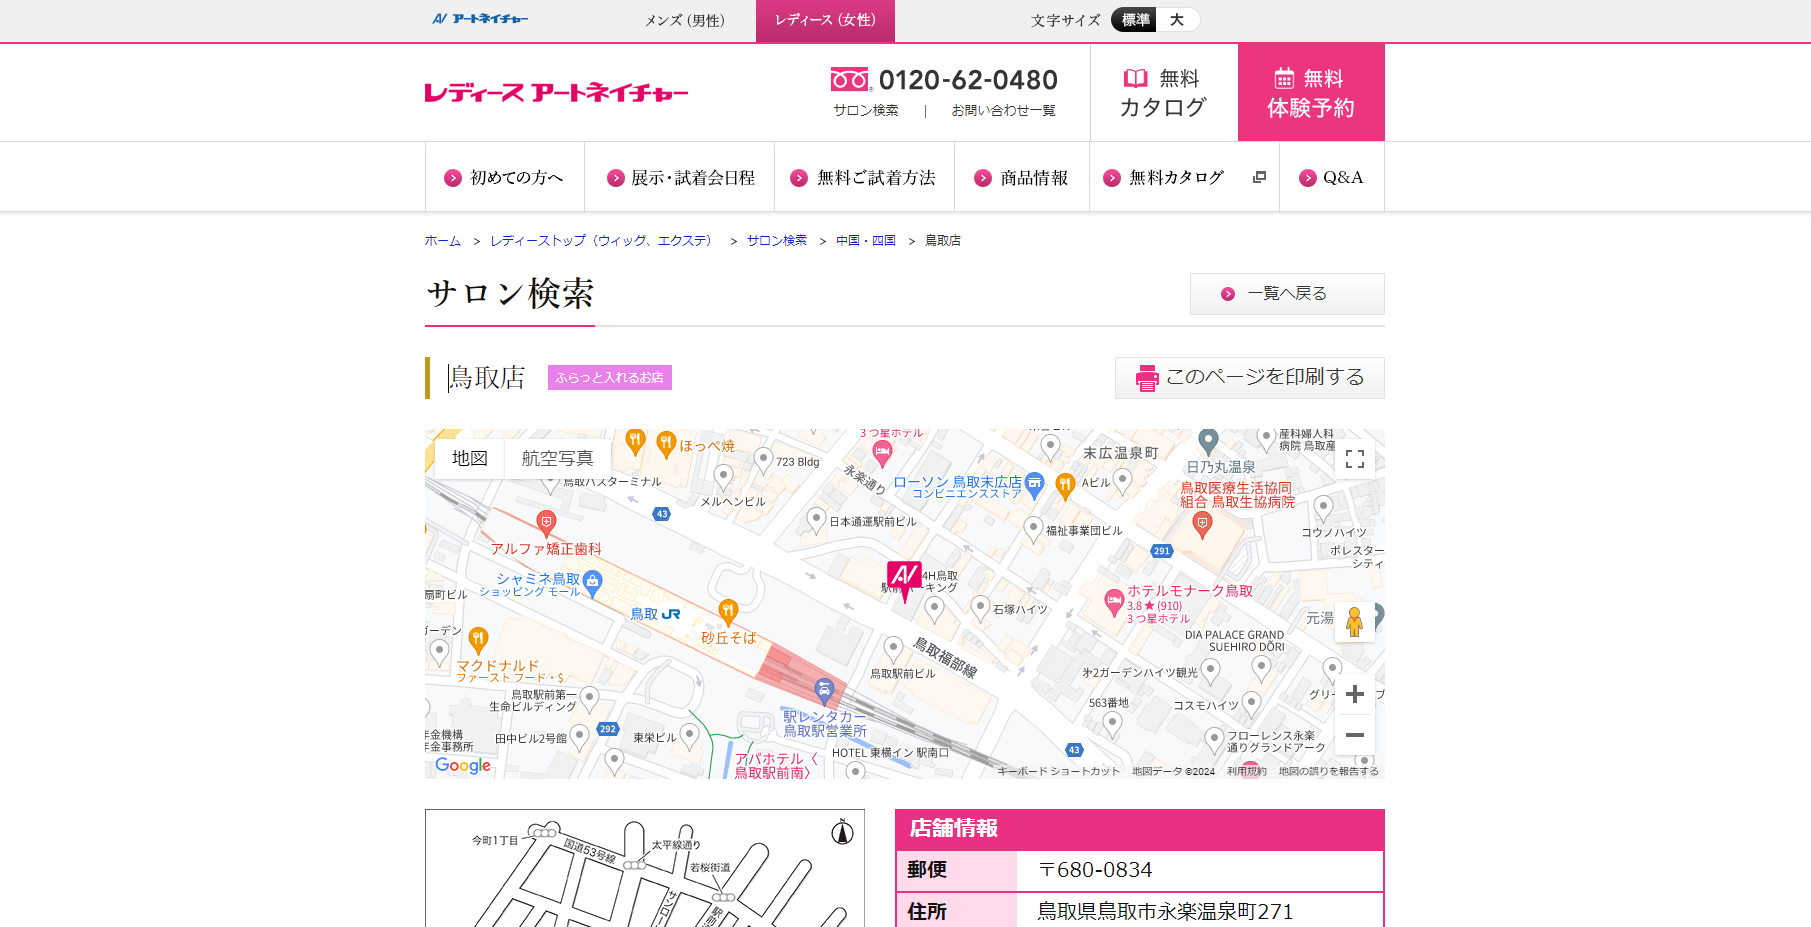The height and width of the screenshot is (927, 1811).
Task: Click the マクドナルド restaurant pin
Action: 478,639
